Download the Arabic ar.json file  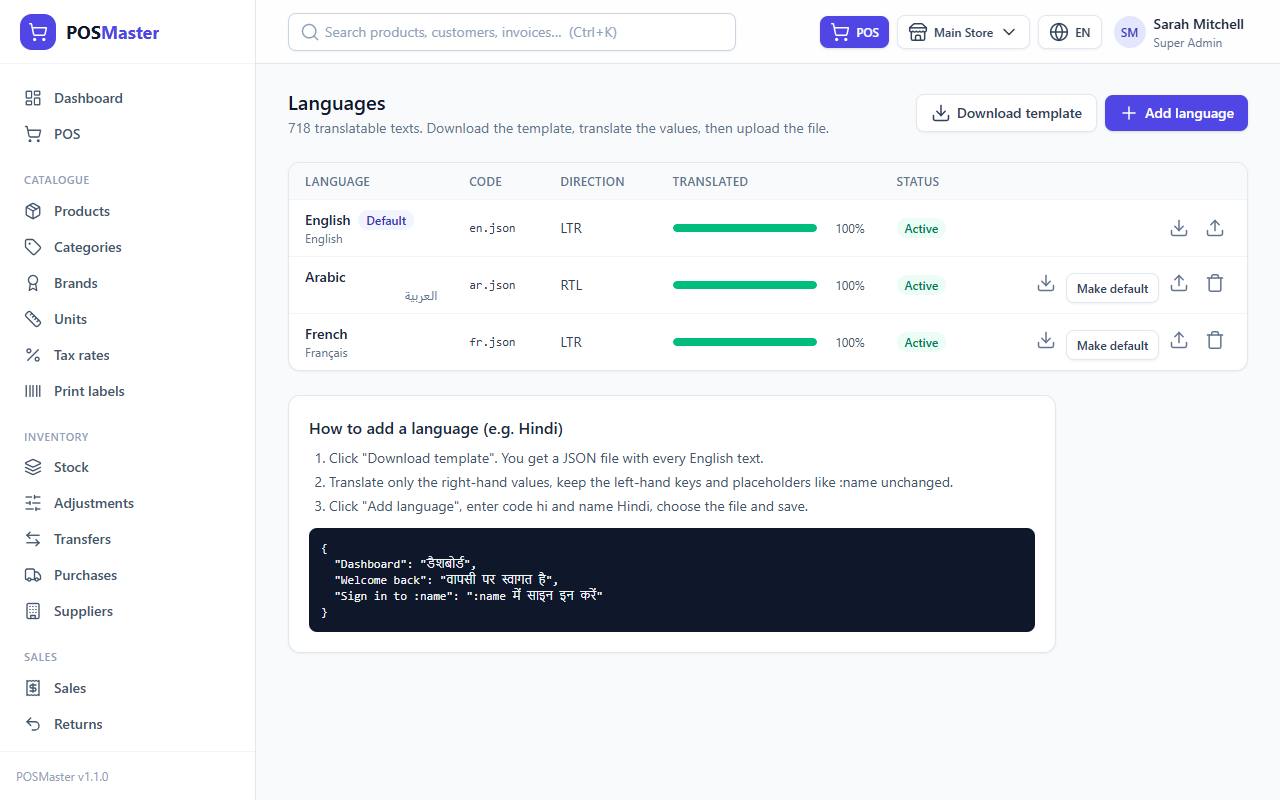coord(1046,284)
